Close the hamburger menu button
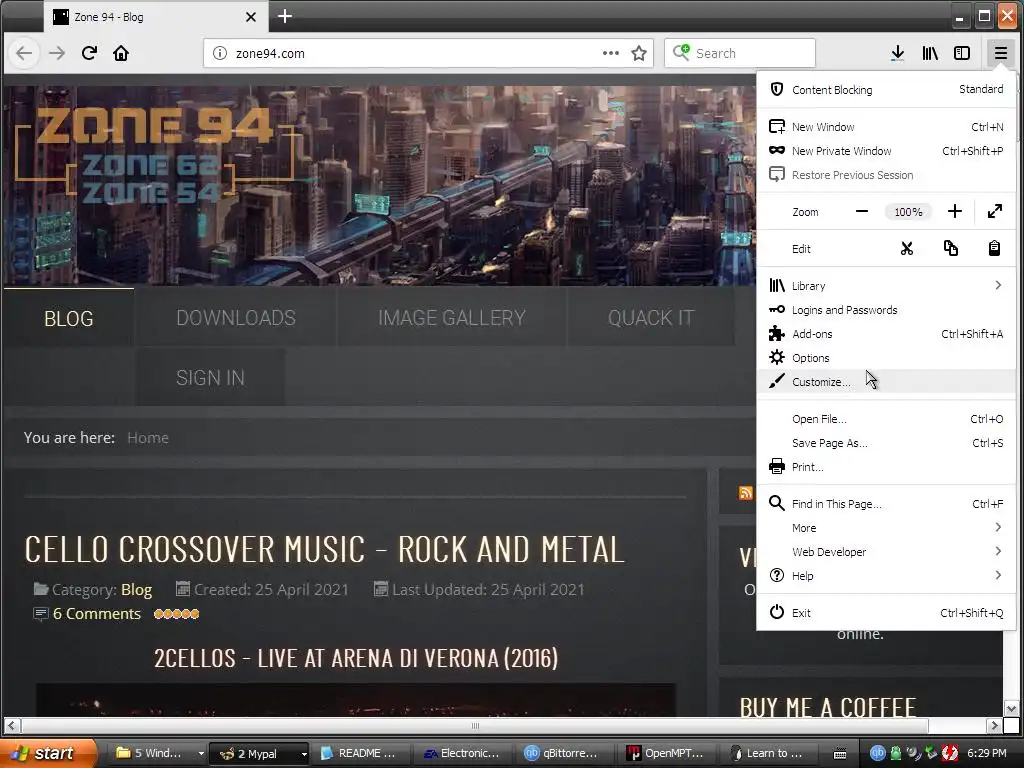Viewport: 1024px width, 768px height. pos(1000,53)
